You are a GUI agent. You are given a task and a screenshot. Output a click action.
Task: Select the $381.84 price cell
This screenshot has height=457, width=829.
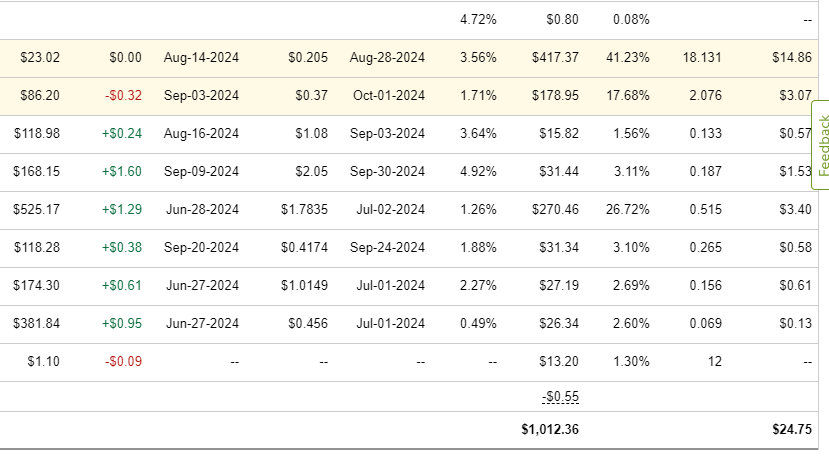37,324
